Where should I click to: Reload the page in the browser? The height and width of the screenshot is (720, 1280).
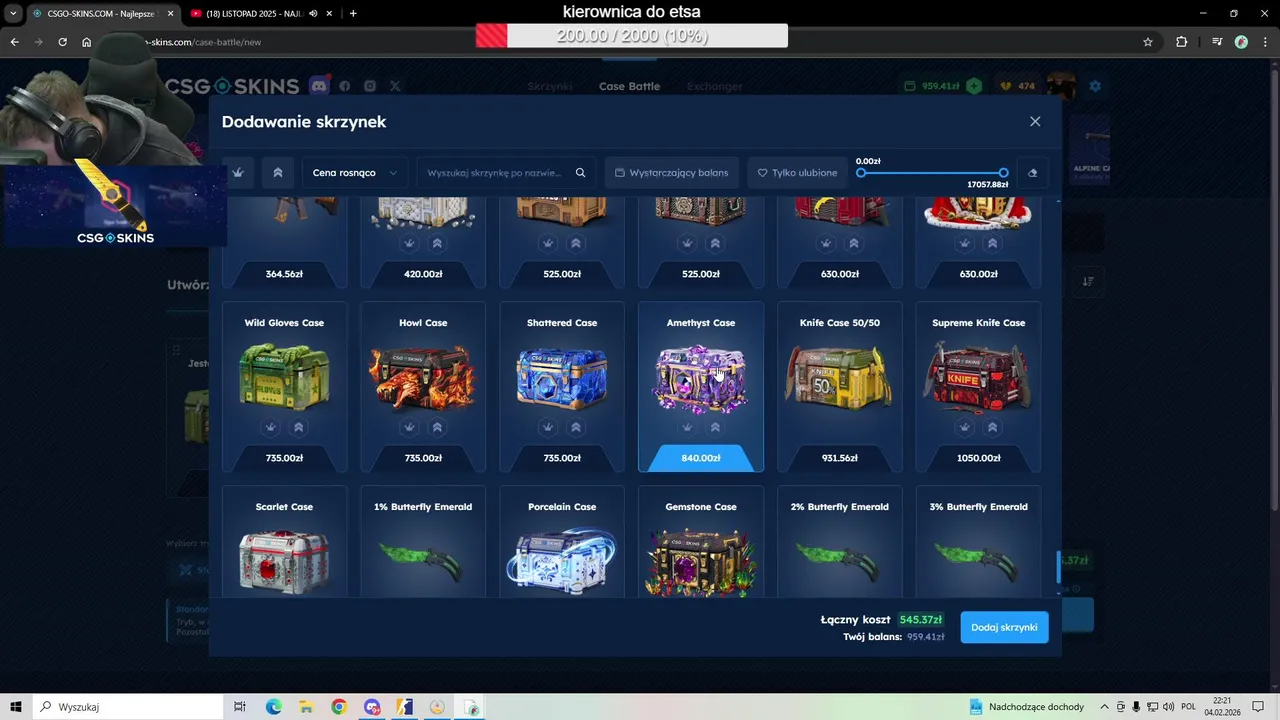pos(62,42)
